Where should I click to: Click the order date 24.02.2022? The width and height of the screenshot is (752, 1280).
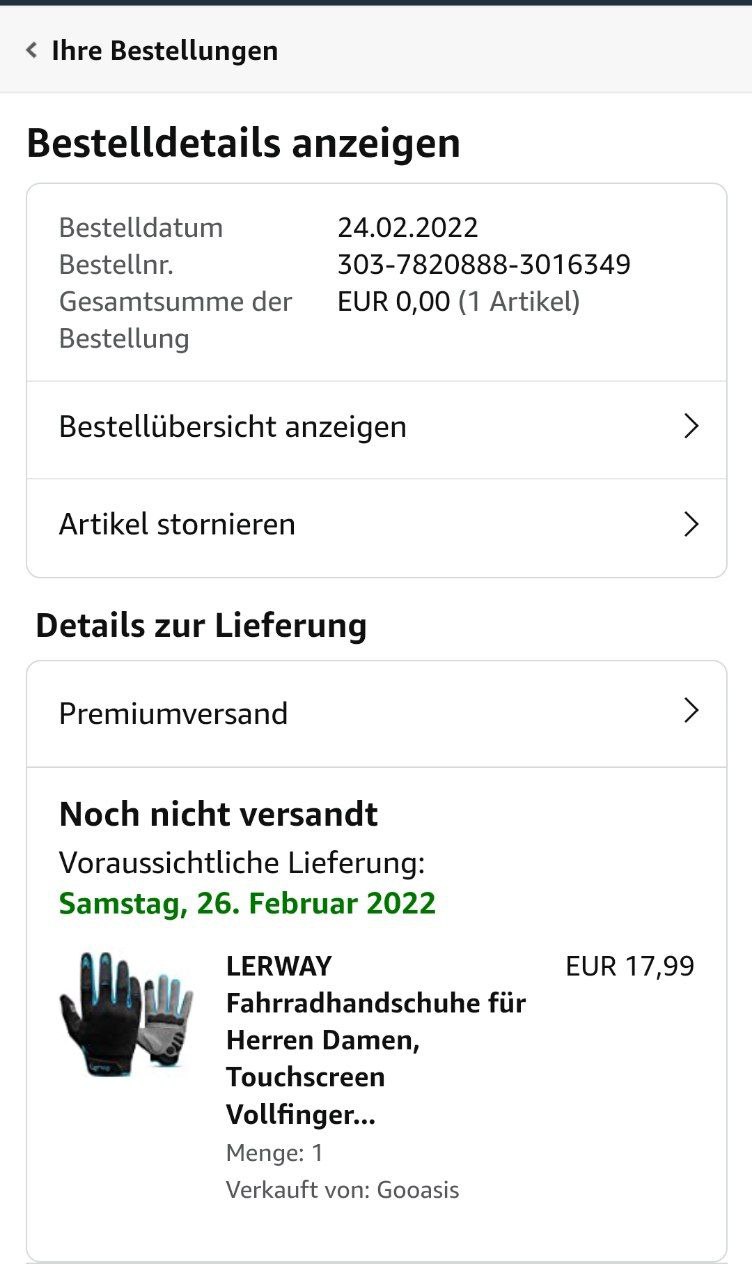point(408,227)
